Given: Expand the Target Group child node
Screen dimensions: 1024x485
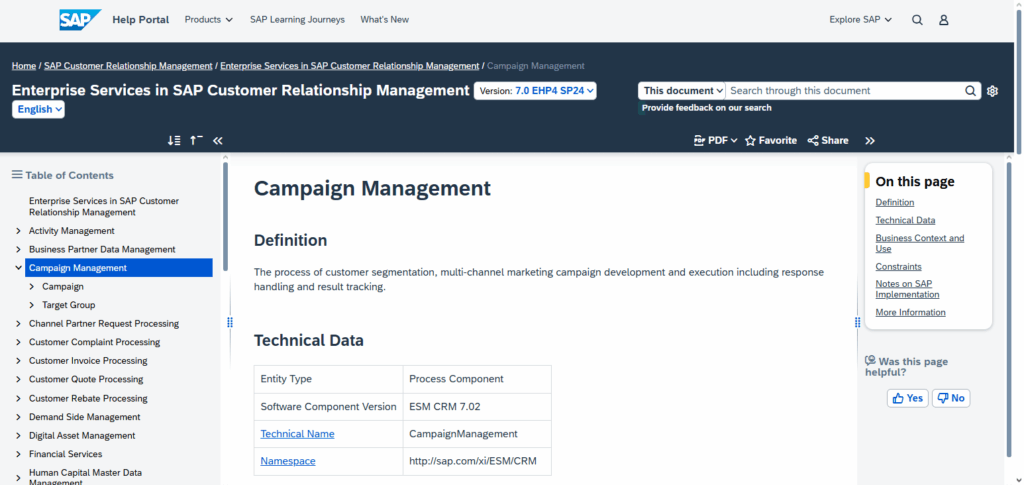Looking at the screenshot, I should tap(31, 305).
